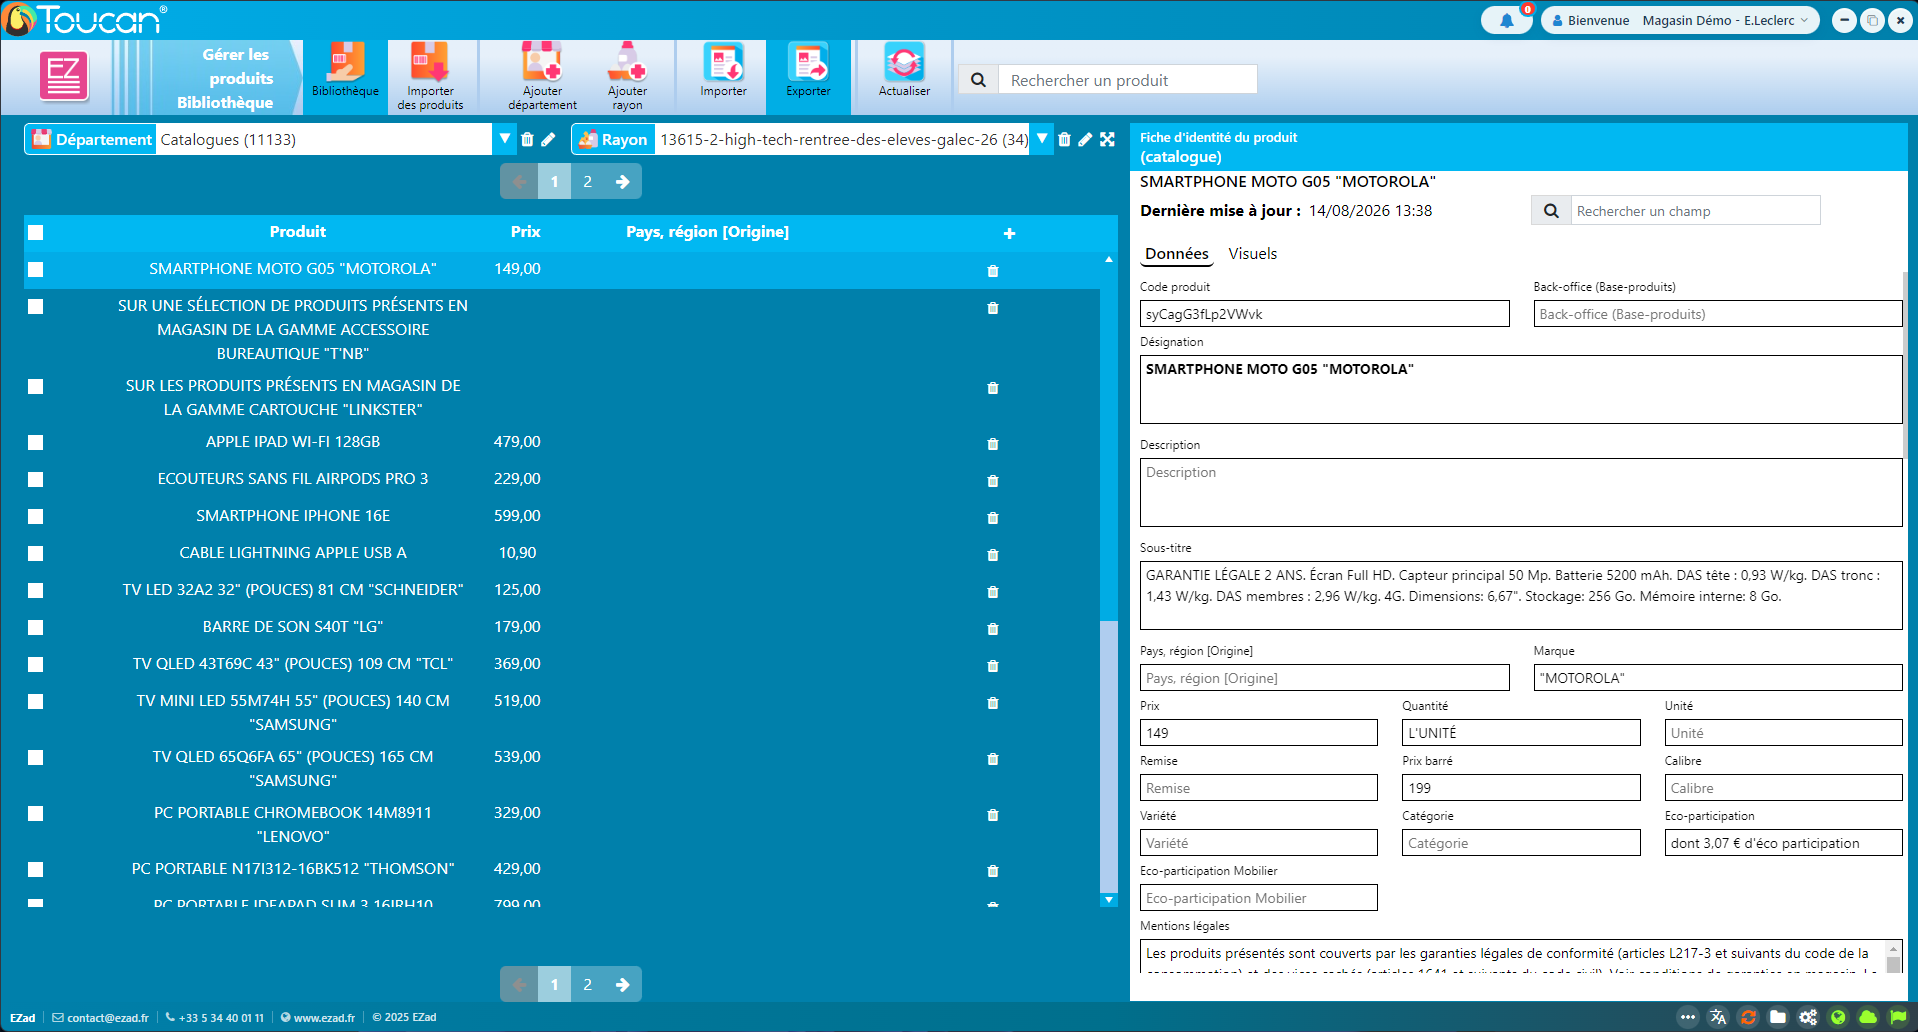This screenshot has height=1032, width=1918.
Task: Click the product list scrollbar down arrow
Action: point(1108,900)
